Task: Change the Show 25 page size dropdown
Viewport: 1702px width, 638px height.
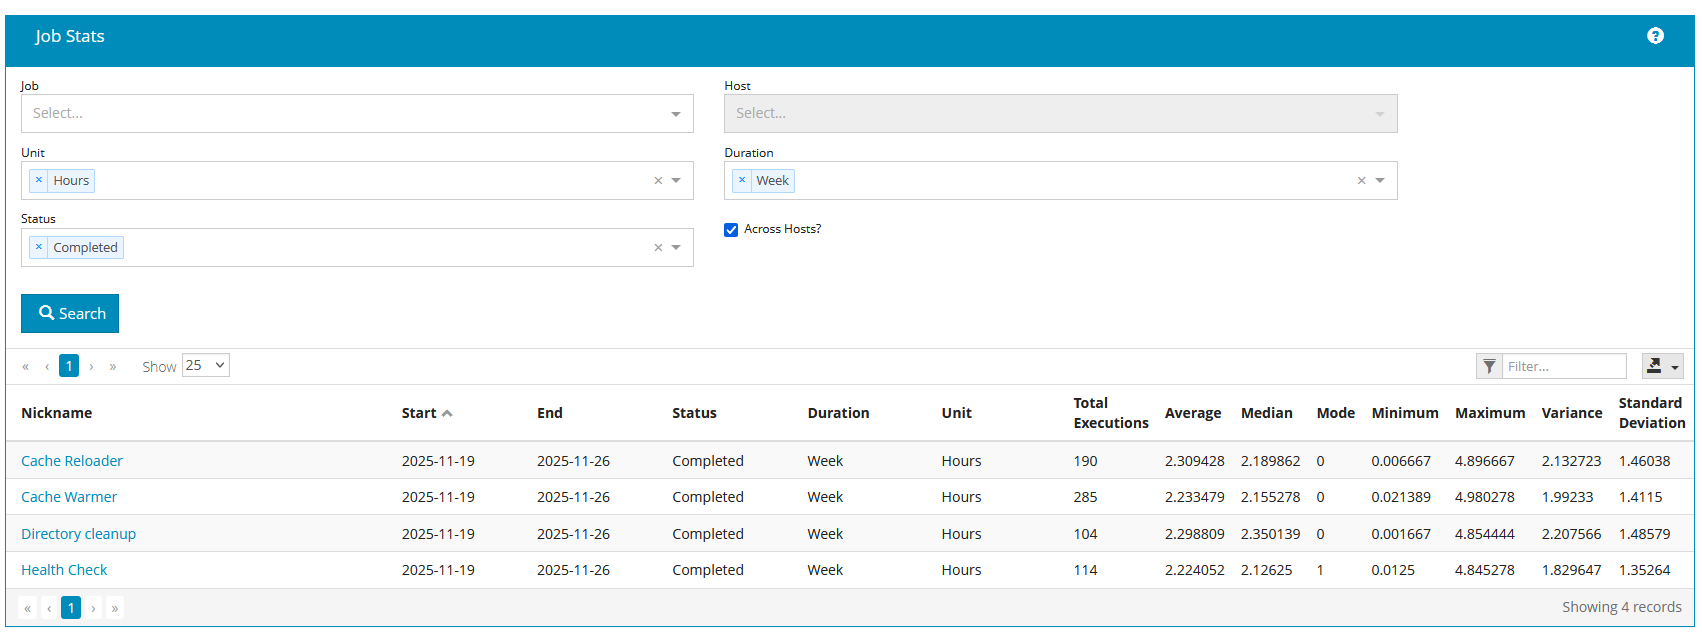Action: click(206, 366)
